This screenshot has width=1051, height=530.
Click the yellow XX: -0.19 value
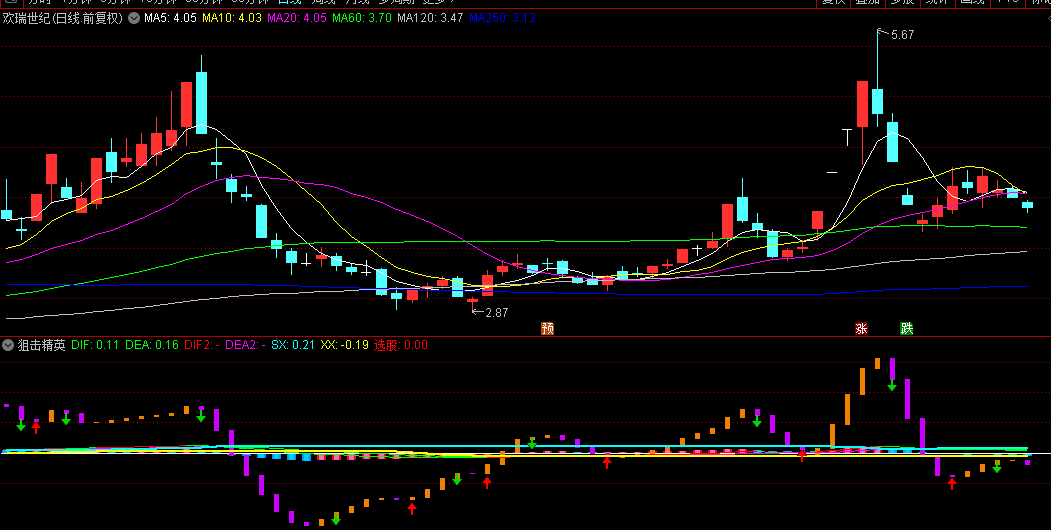tap(345, 345)
